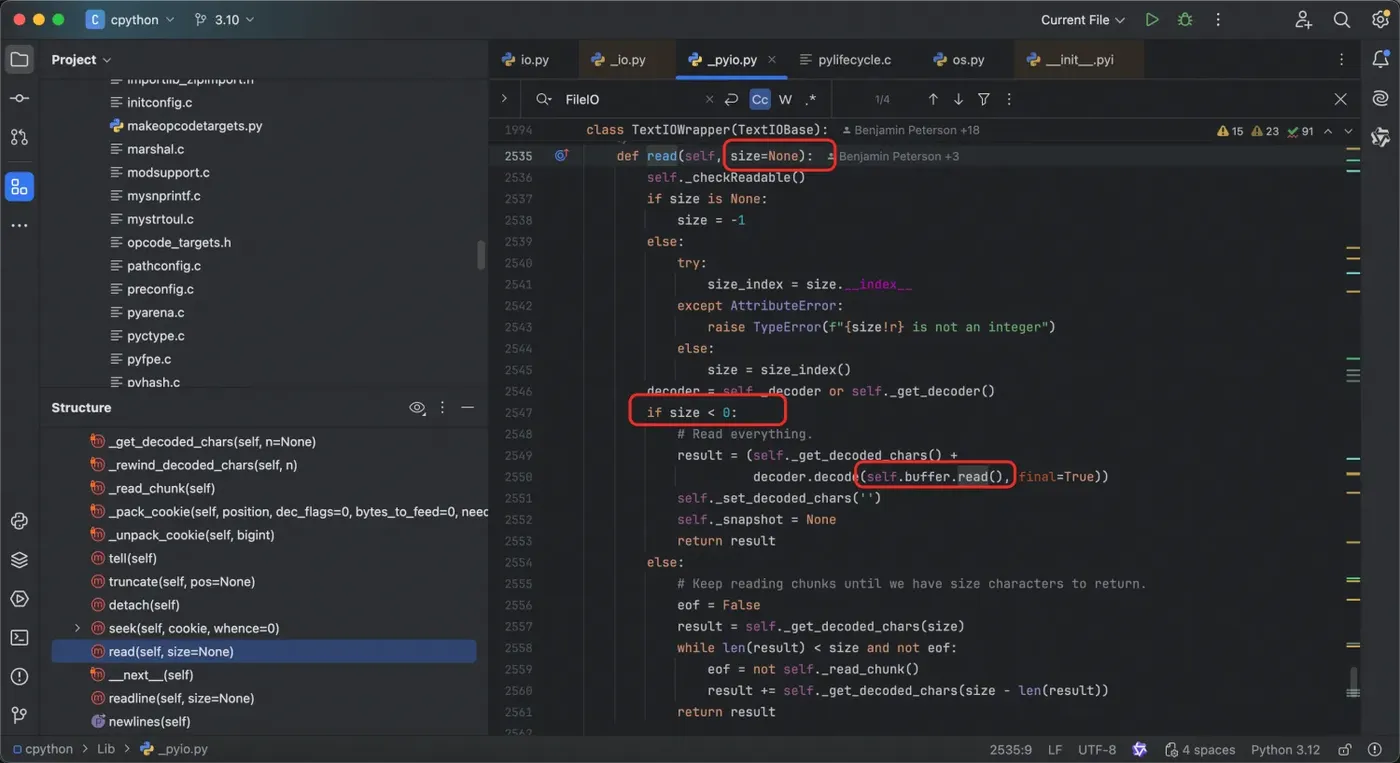Jump to next highlighted problem arrow
The width and height of the screenshot is (1400, 763).
click(1349, 131)
